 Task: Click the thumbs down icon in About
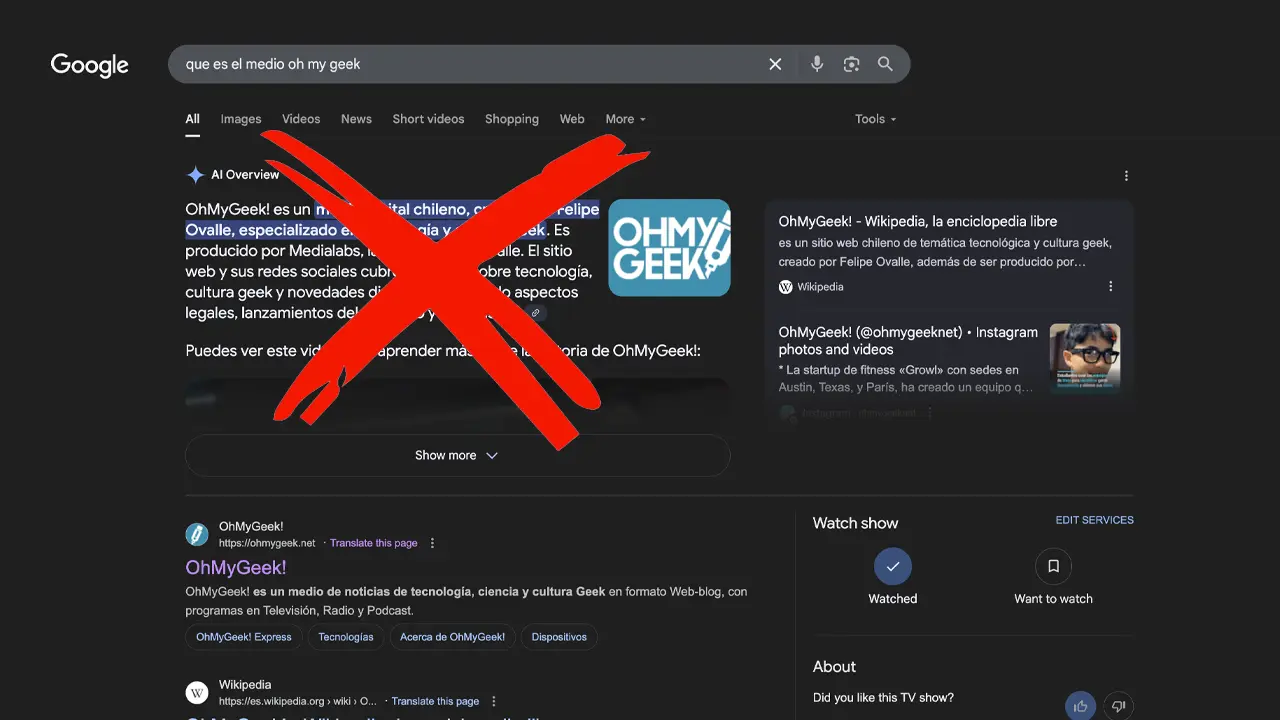(x=1119, y=706)
